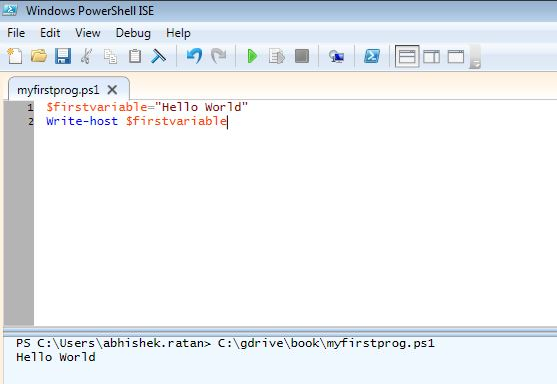Show script pane maximized layout
This screenshot has height=384, width=557.
(x=456, y=56)
